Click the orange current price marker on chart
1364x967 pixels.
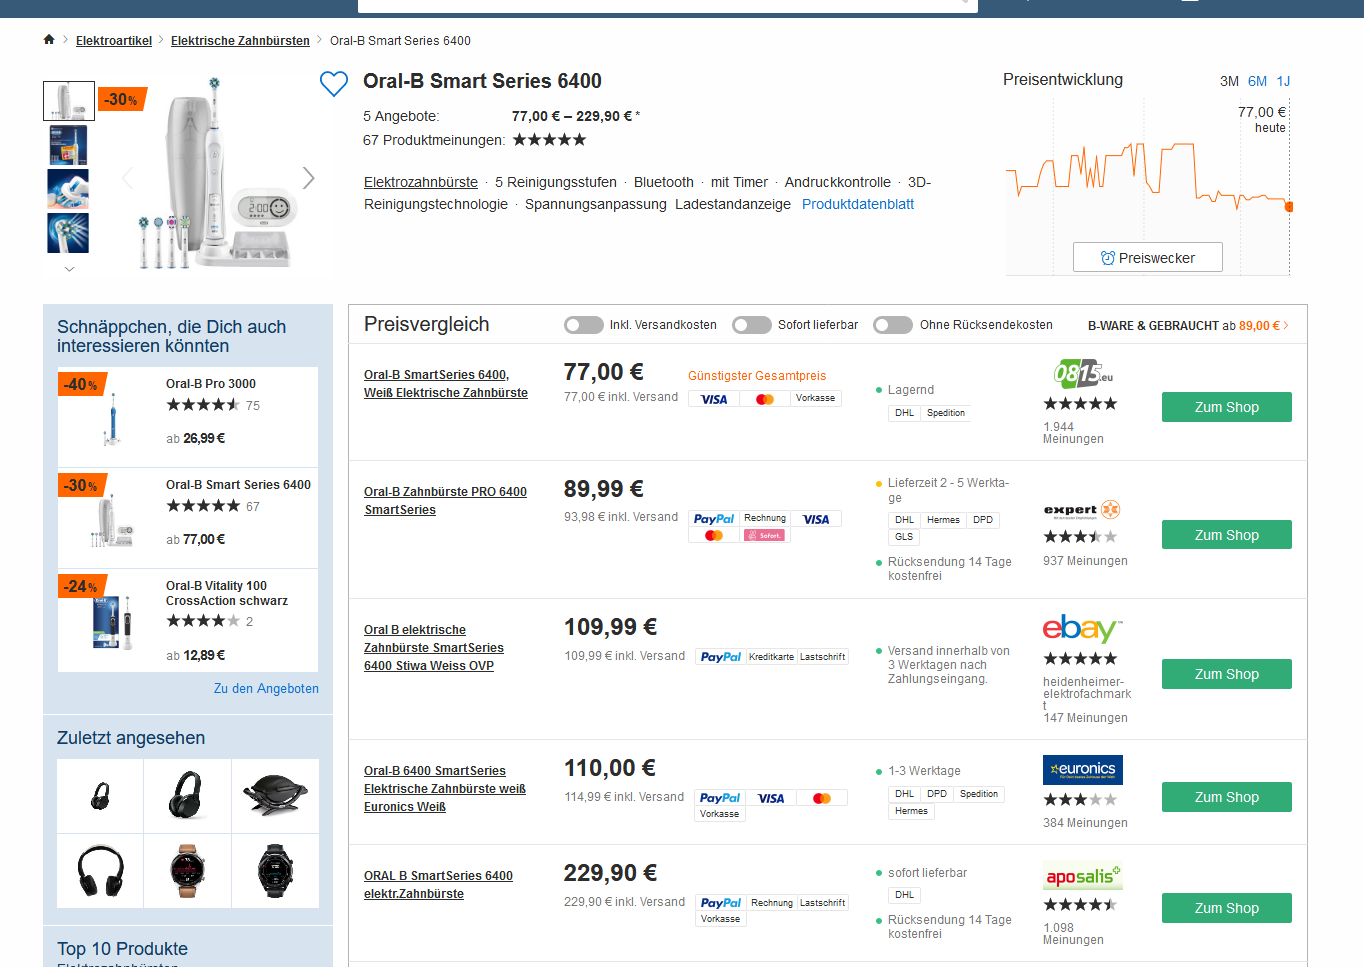tap(1289, 207)
